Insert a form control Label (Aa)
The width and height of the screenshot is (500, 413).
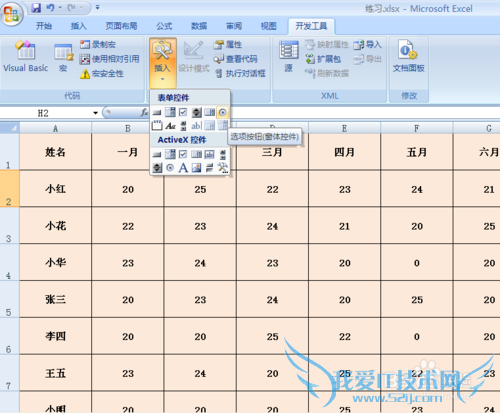(x=170, y=126)
